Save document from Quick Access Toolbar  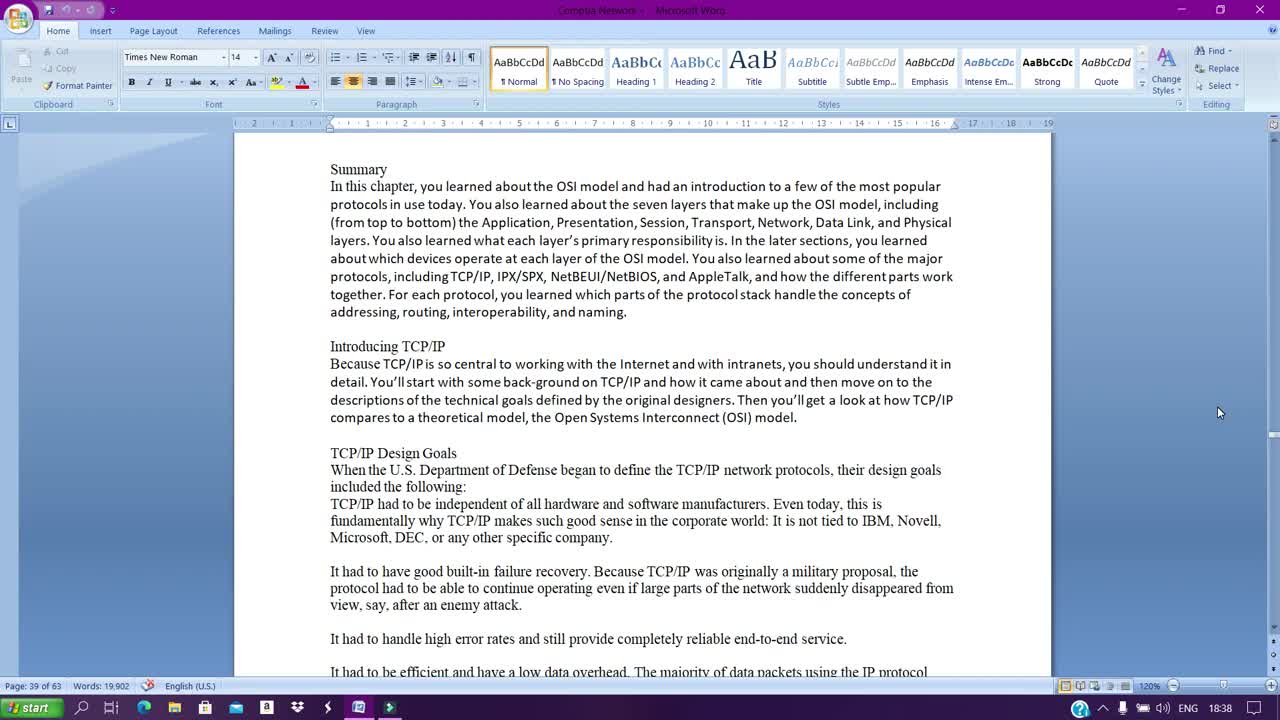(48, 10)
